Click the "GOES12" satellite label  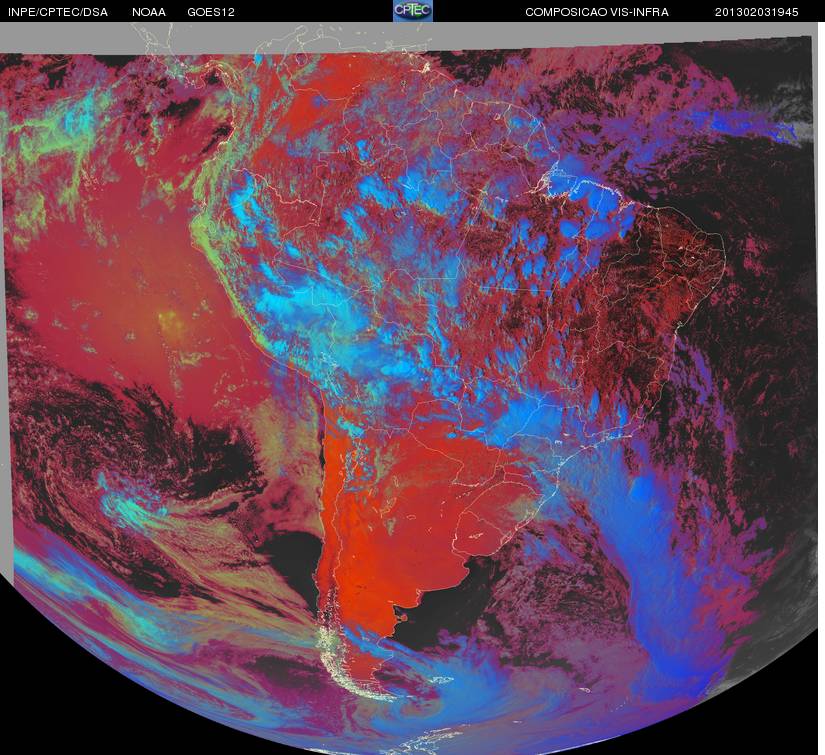211,12
